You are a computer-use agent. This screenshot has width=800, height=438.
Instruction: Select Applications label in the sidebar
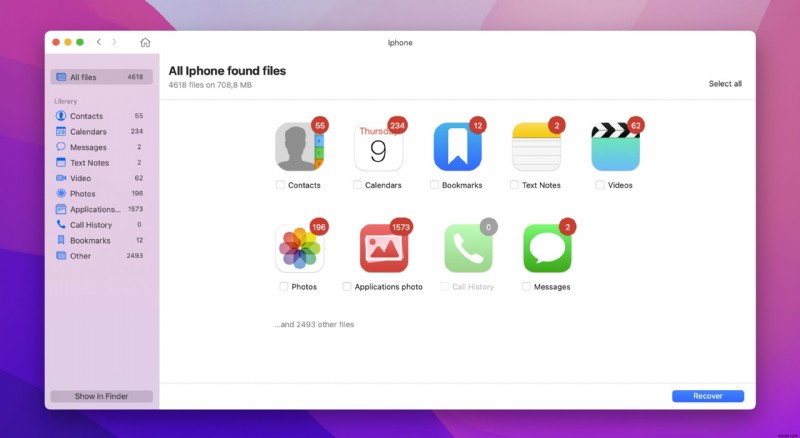pos(95,209)
